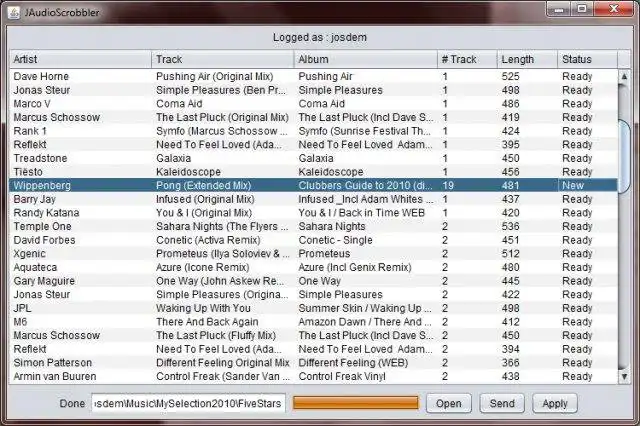Select the Dave Horne artist cell

click(80, 76)
